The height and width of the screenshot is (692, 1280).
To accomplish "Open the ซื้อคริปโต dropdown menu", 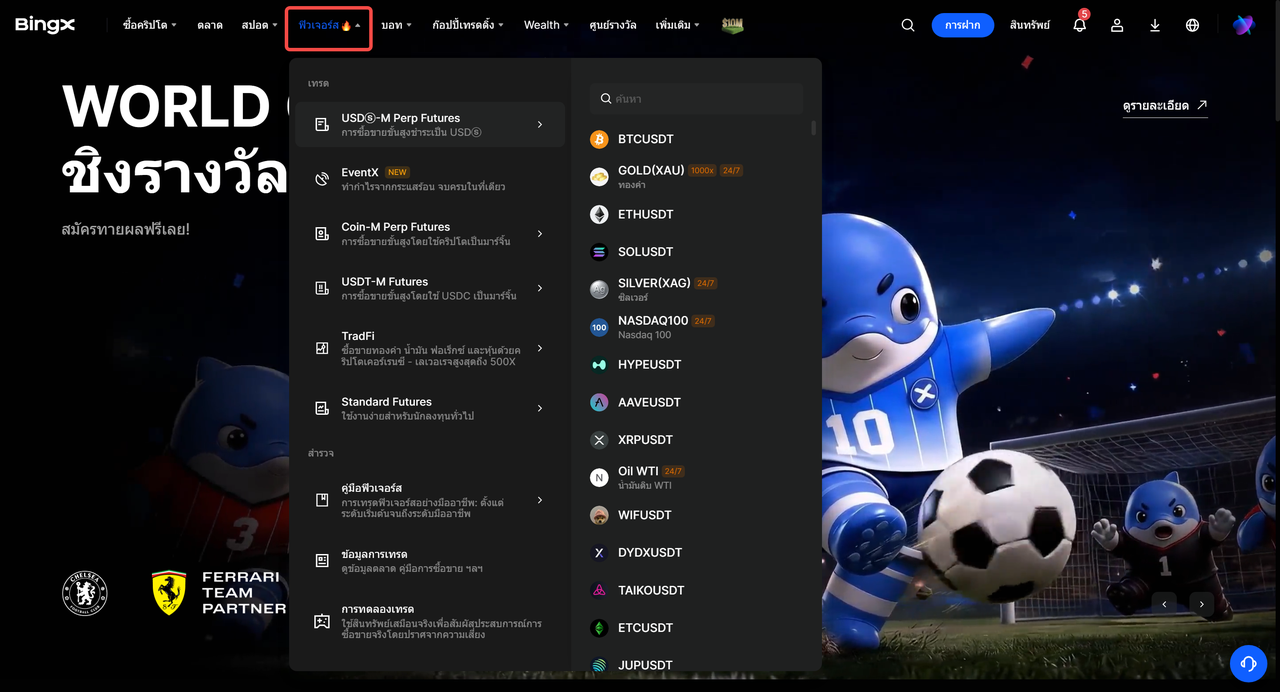I will tap(150, 25).
